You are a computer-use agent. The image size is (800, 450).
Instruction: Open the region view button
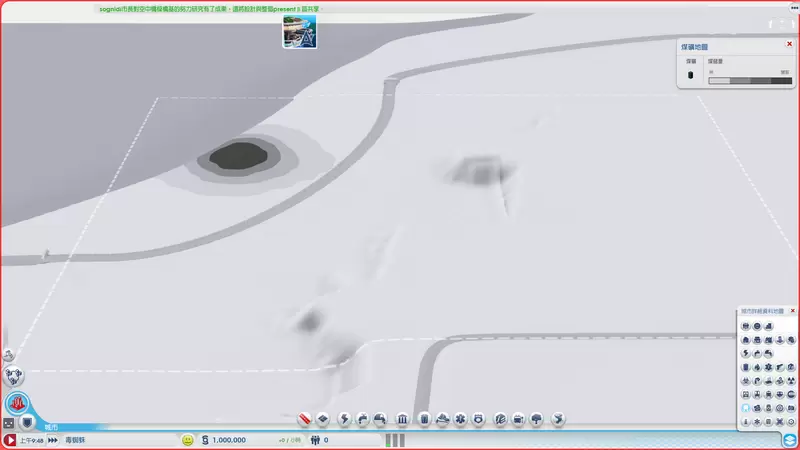pyautogui.click(x=13, y=376)
